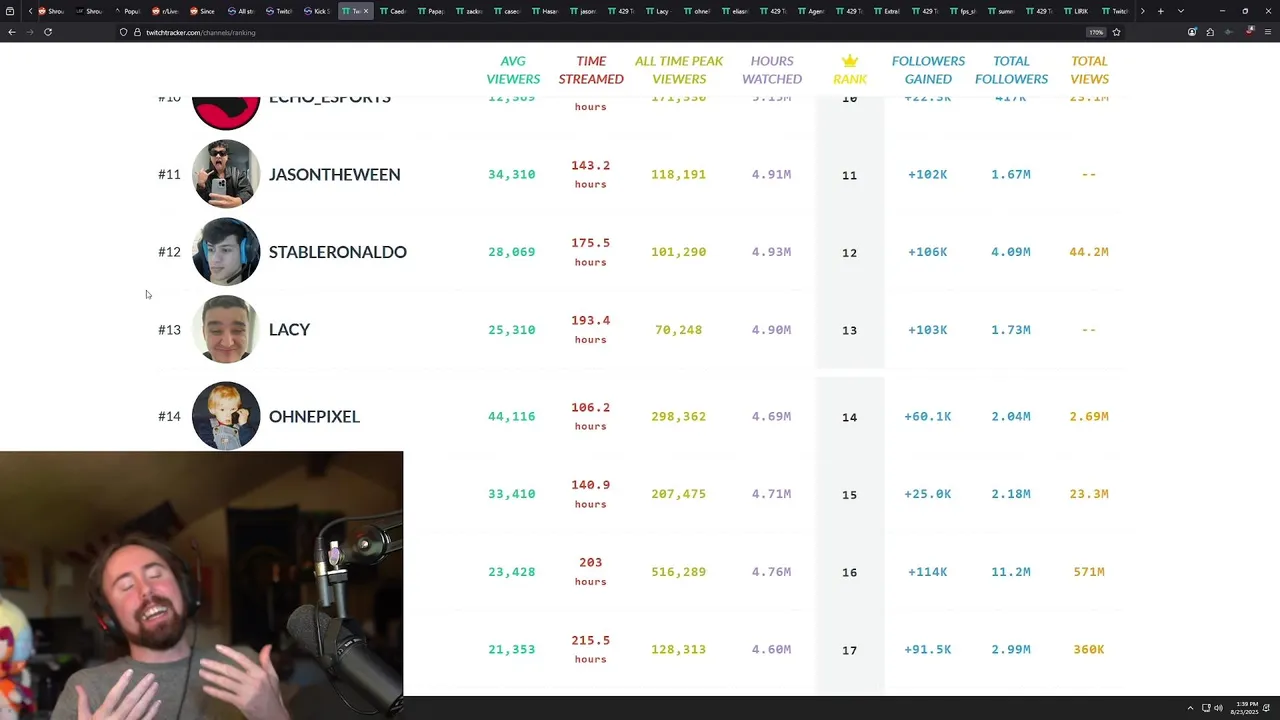Click the crown icon above RANK
This screenshot has height=720, width=1280.
(849, 61)
